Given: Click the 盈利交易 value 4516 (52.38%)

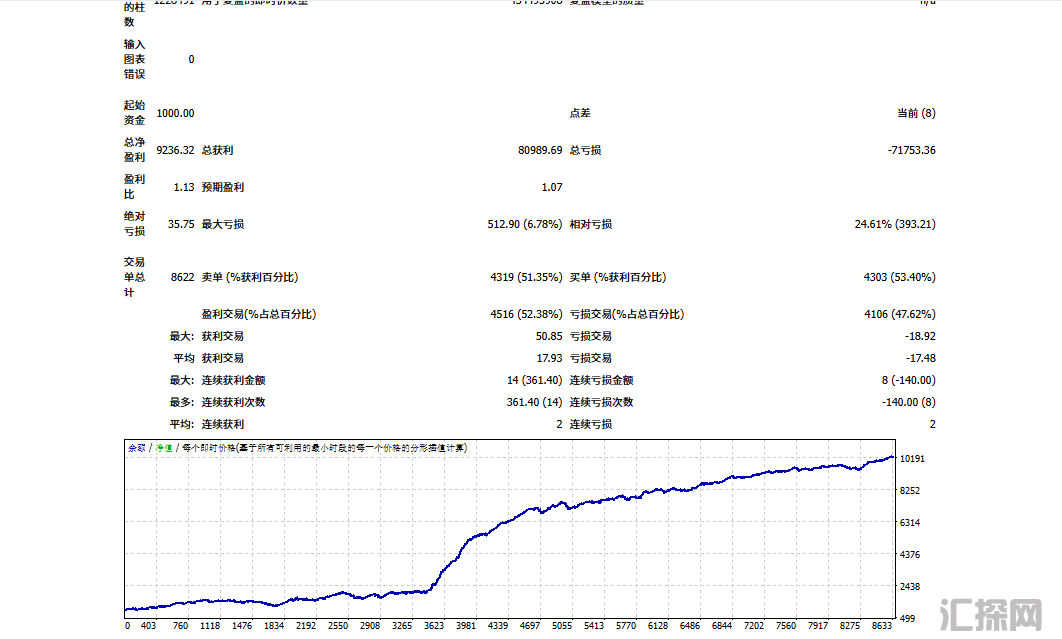Looking at the screenshot, I should 526,314.
